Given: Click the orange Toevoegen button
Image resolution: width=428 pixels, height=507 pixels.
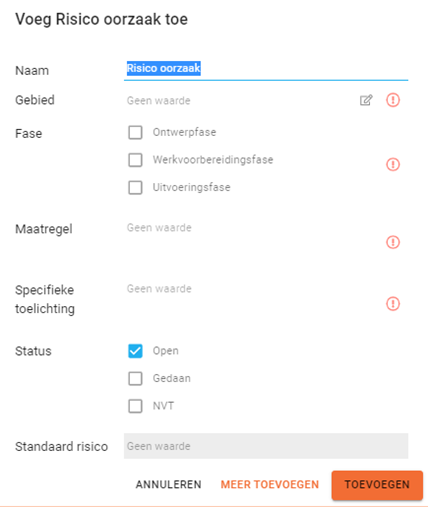Looking at the screenshot, I should pyautogui.click(x=377, y=485).
